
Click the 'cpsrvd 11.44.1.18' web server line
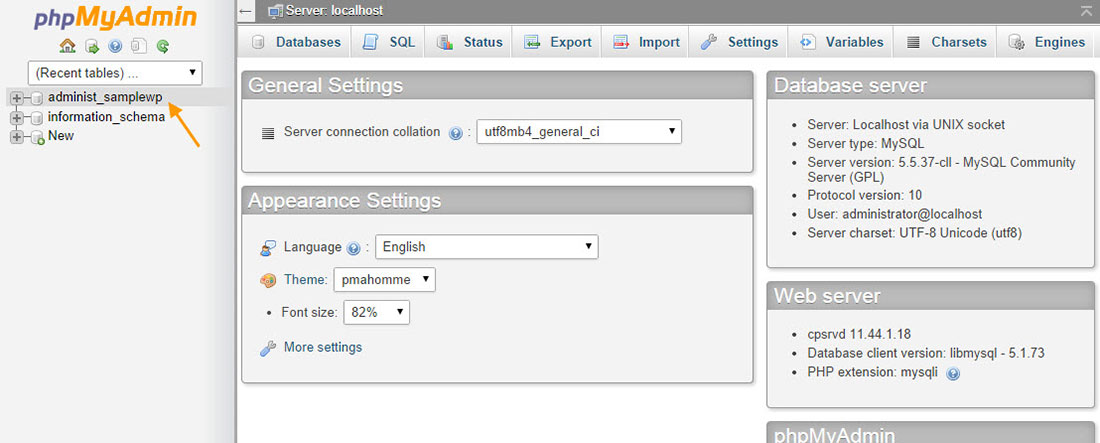[859, 333]
